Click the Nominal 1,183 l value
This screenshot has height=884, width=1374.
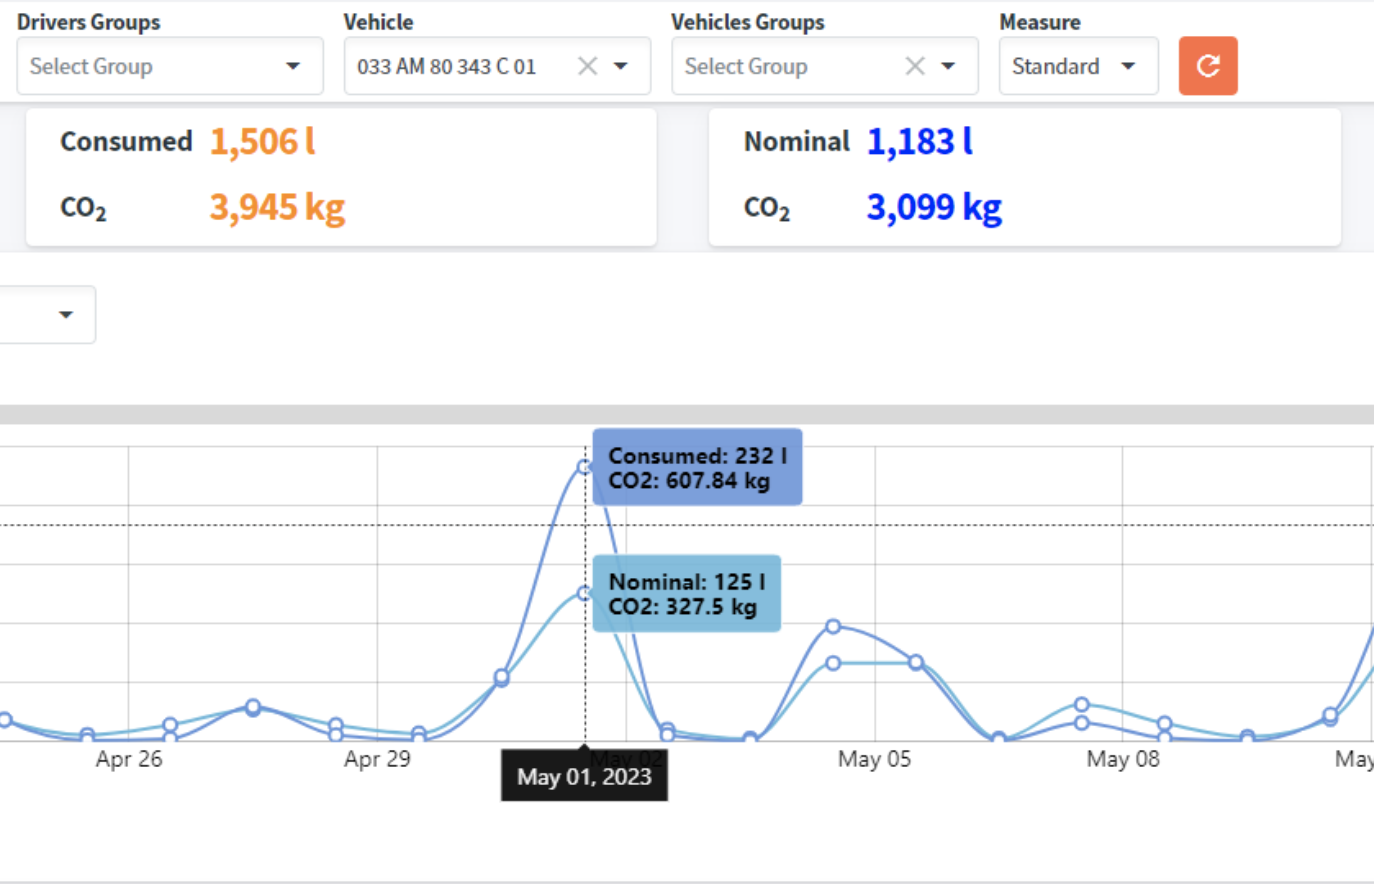pos(919,141)
